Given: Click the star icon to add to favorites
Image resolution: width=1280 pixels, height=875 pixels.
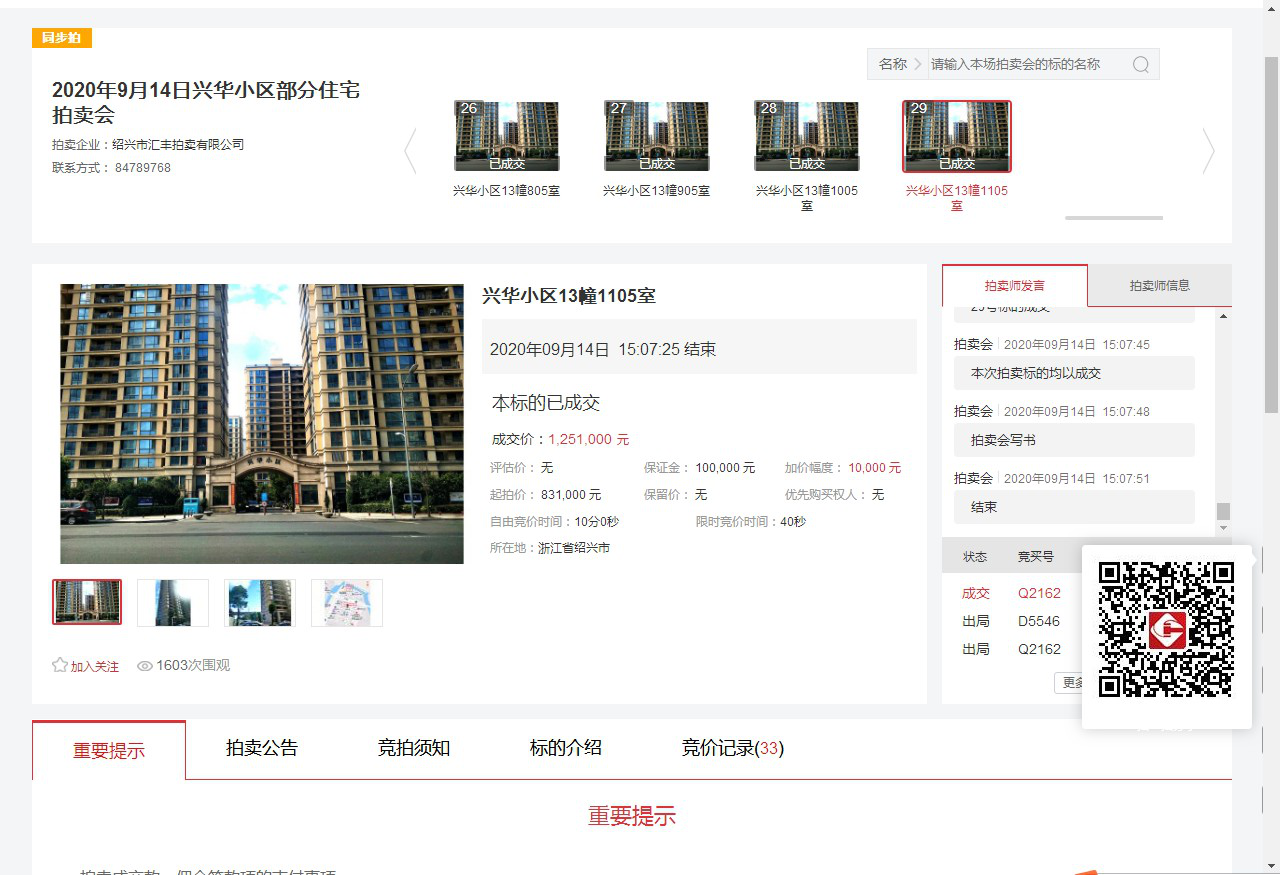Looking at the screenshot, I should pyautogui.click(x=60, y=665).
